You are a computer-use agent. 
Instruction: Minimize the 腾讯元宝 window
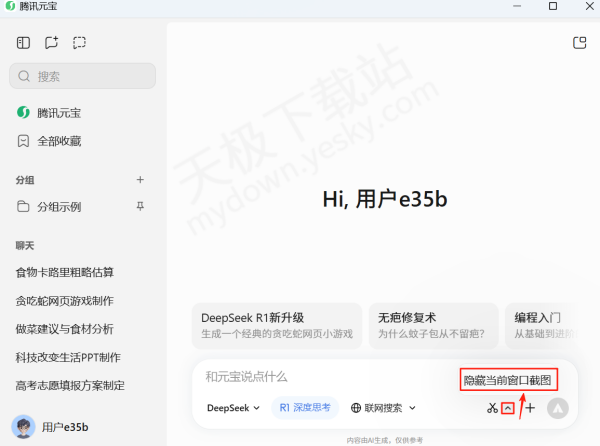click(x=517, y=6)
